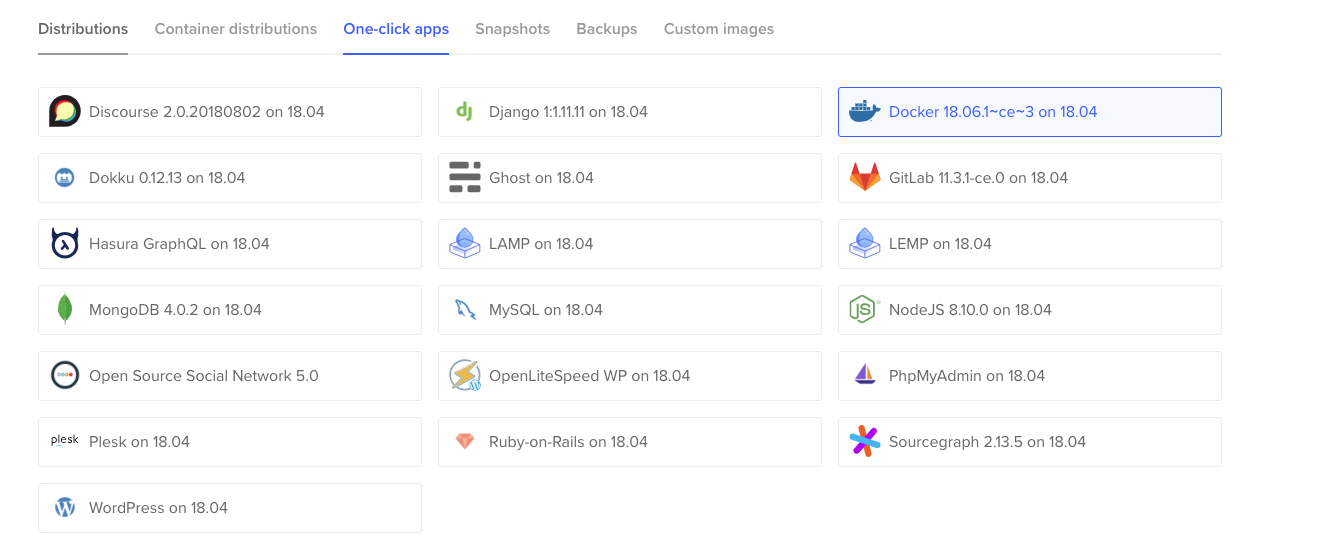The height and width of the screenshot is (555, 1333).
Task: Click the Hasura GraphQL lambda icon
Action: (64, 244)
